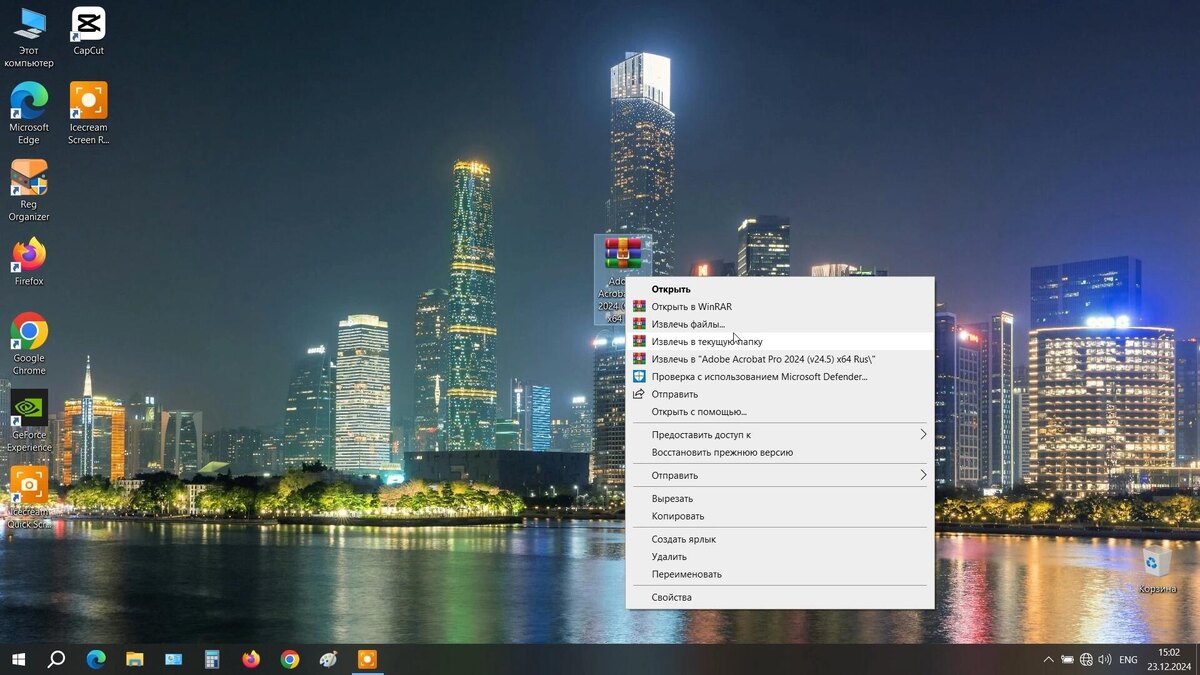Choose Удалить in the context menu
Viewport: 1200px width, 675px height.
pos(780,557)
